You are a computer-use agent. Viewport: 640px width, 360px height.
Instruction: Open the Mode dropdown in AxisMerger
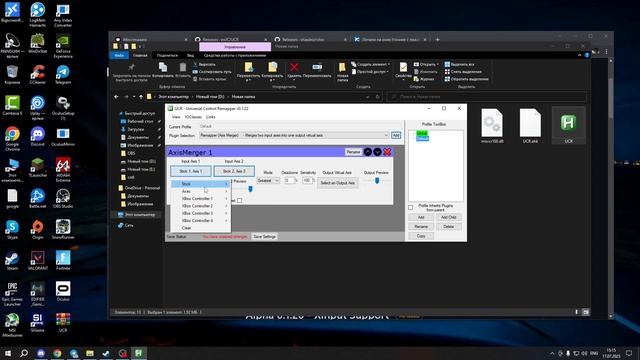tap(268, 180)
